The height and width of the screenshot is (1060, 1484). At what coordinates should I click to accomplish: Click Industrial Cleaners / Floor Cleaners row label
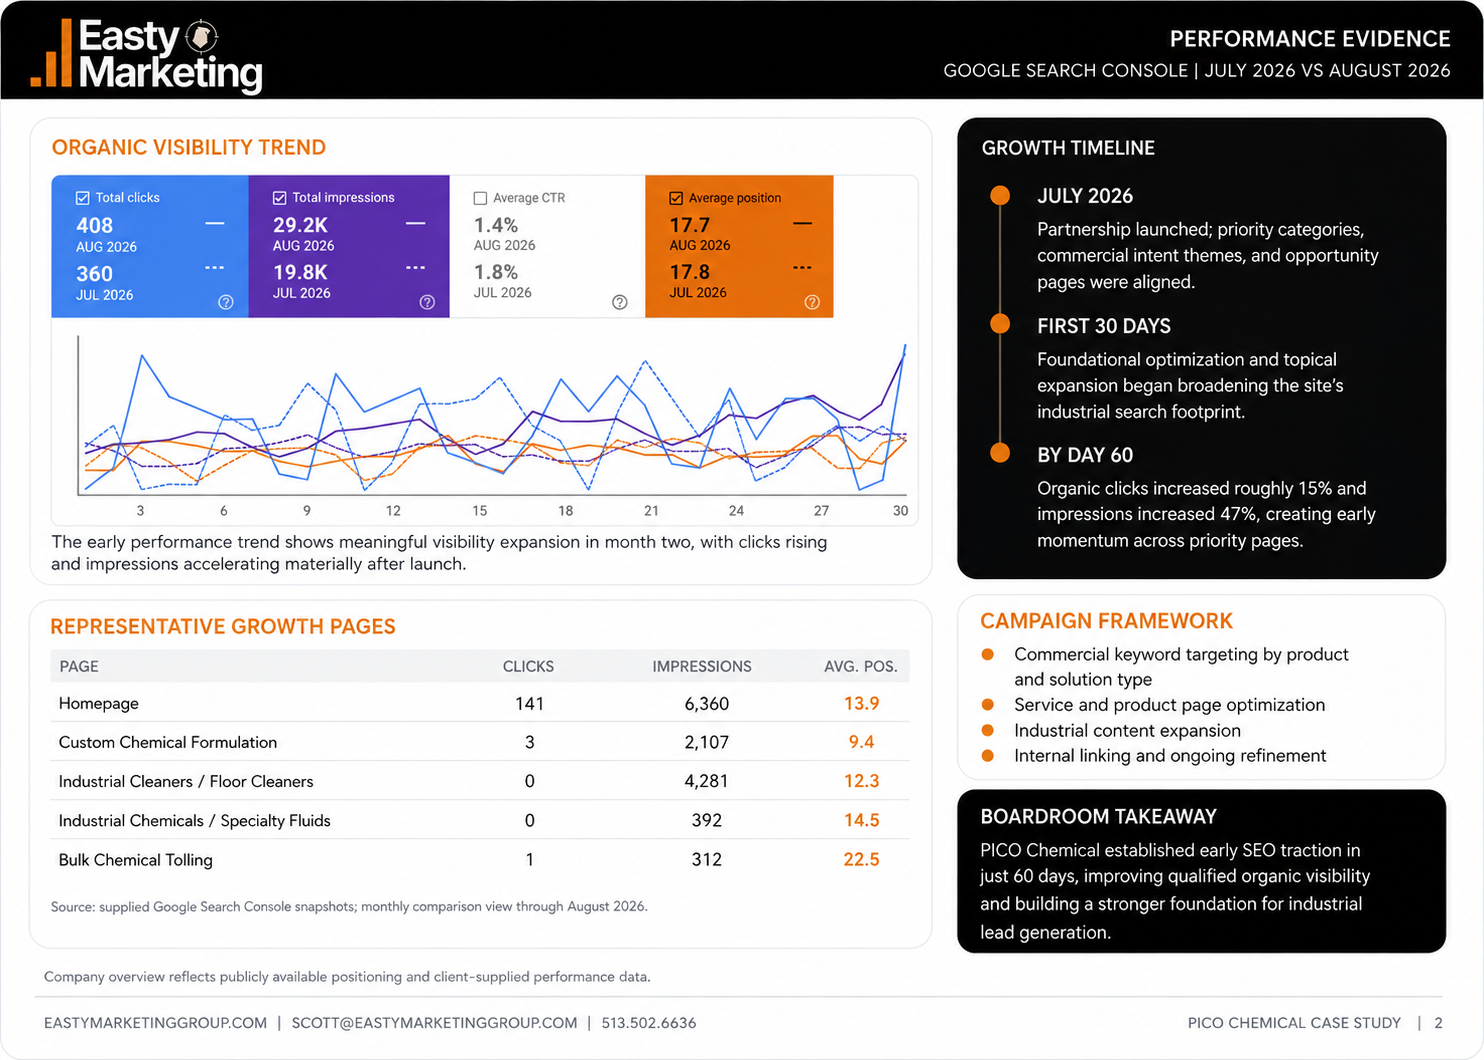186,781
